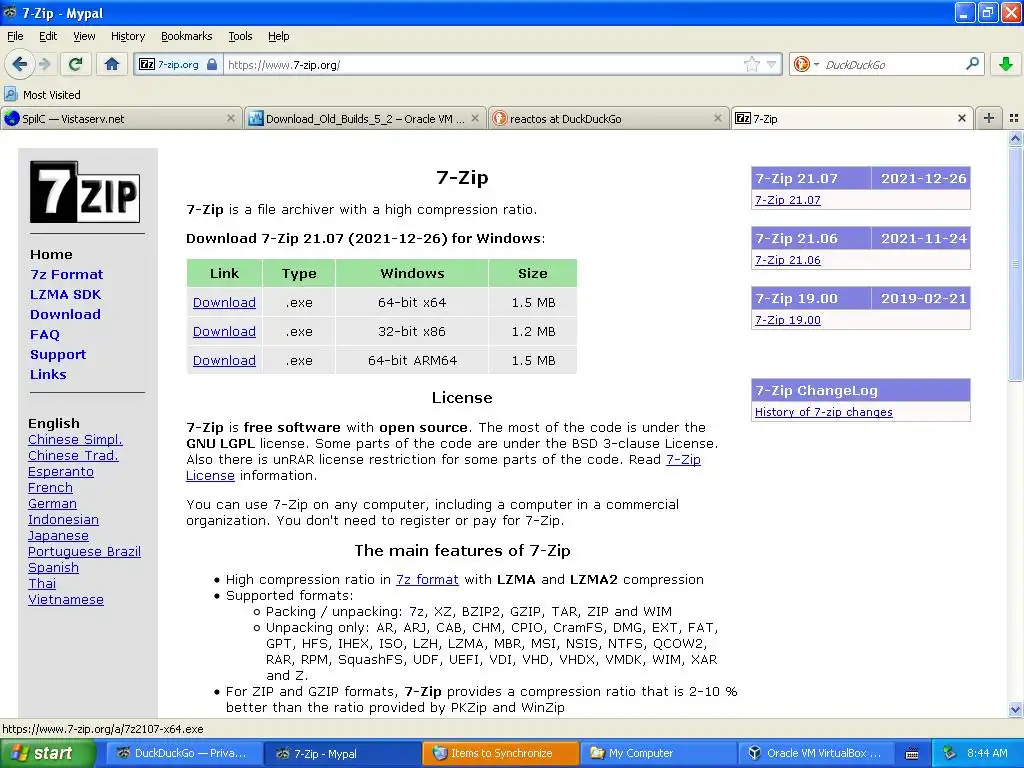Viewport: 1024px width, 768px height.
Task: Open the 7z Format sidebar link
Action: pos(67,274)
